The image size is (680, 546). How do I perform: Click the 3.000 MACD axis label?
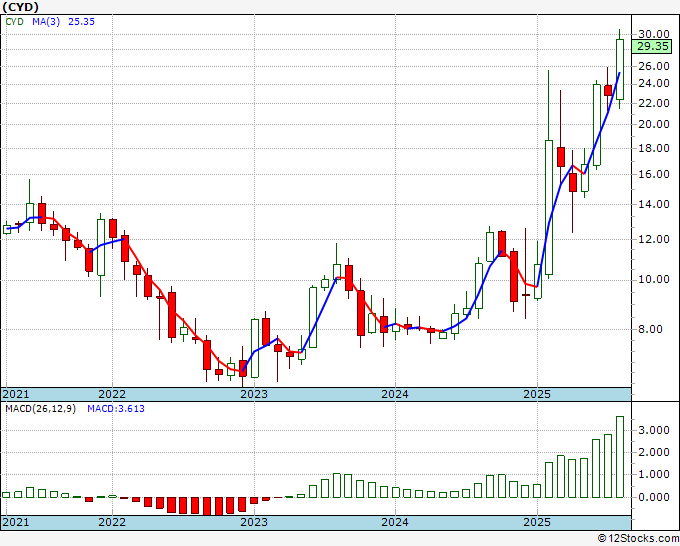(654, 430)
